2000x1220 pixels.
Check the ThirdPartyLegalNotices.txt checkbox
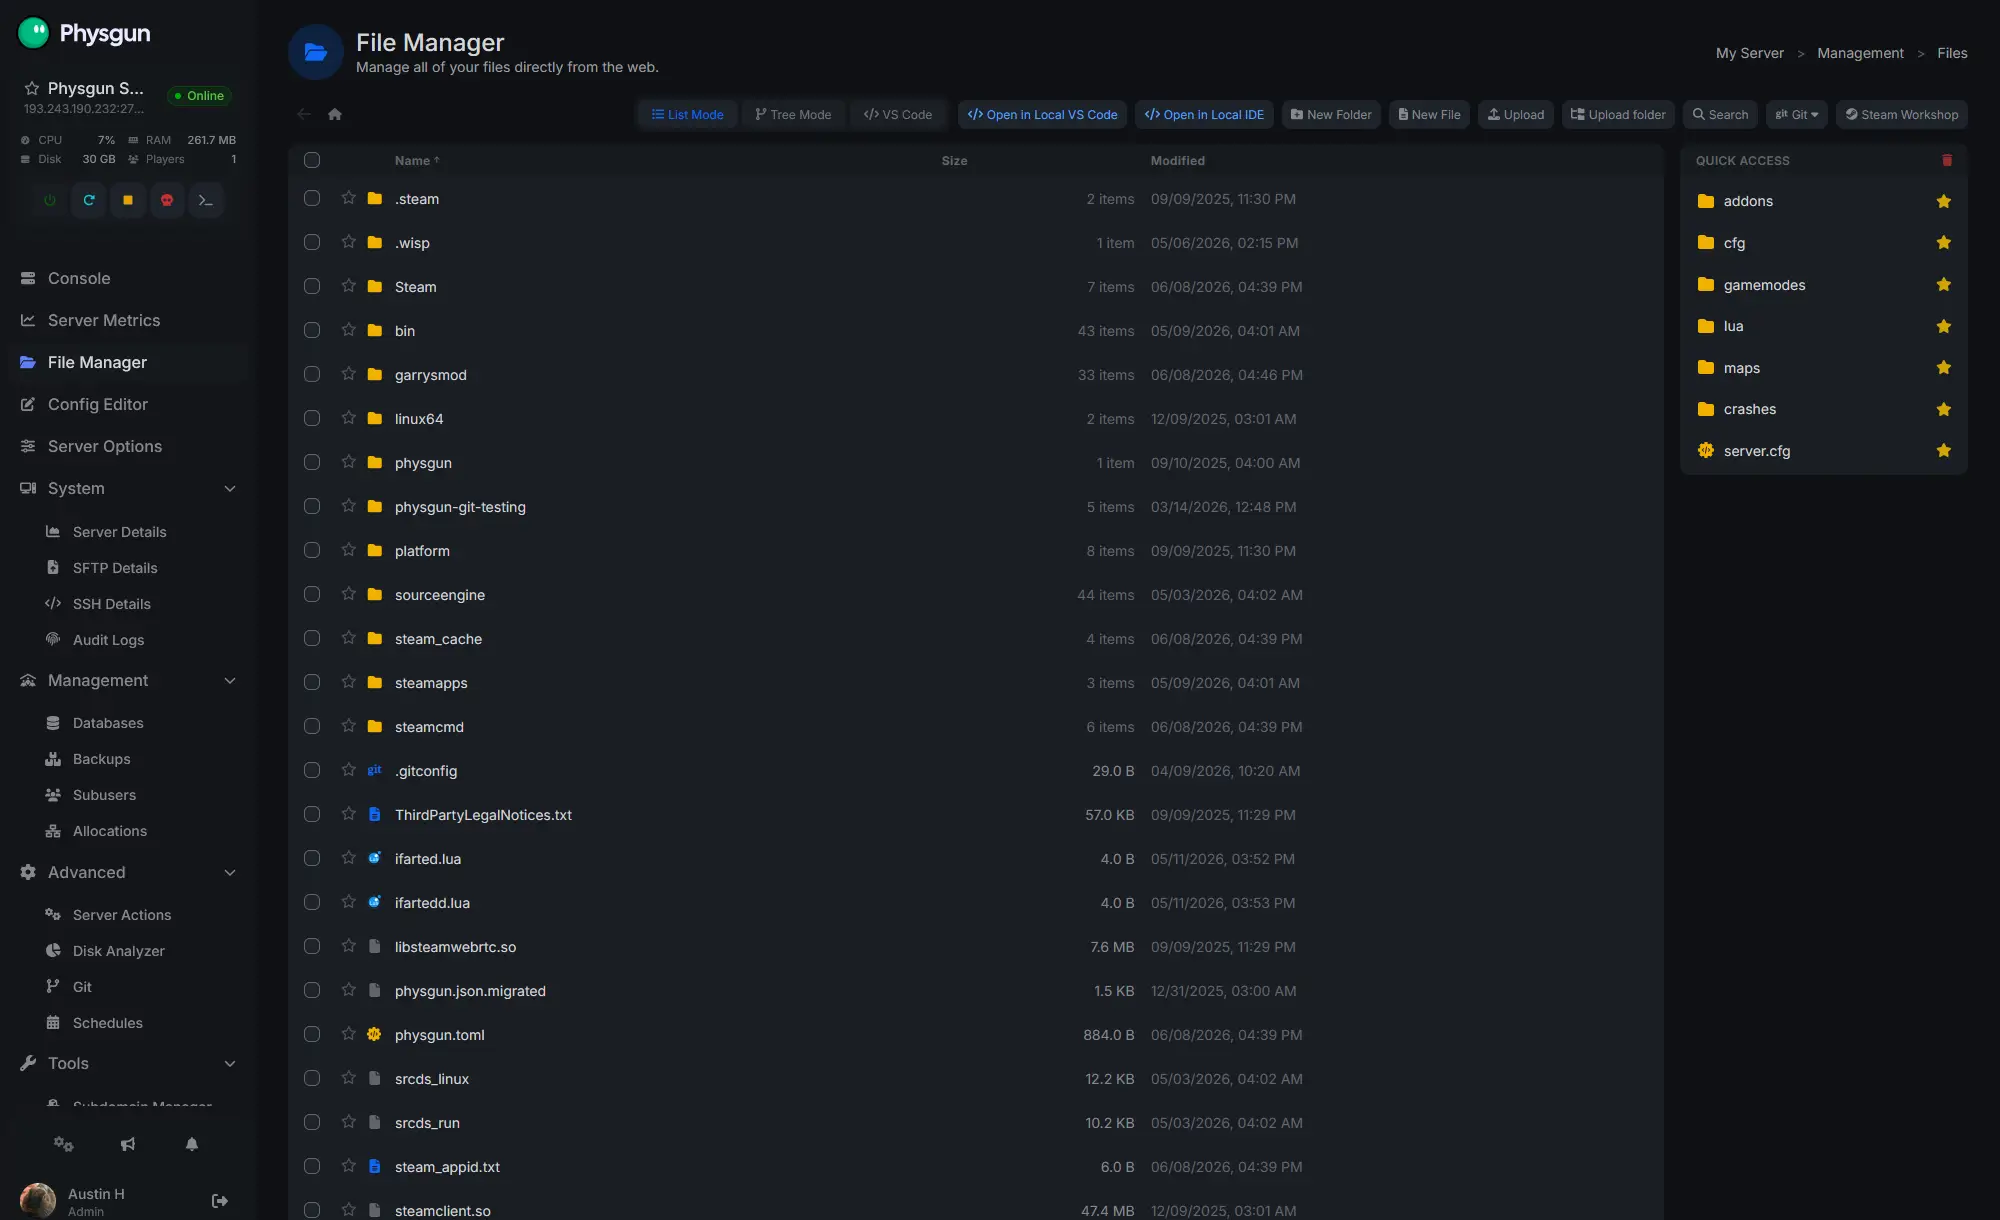(x=312, y=814)
